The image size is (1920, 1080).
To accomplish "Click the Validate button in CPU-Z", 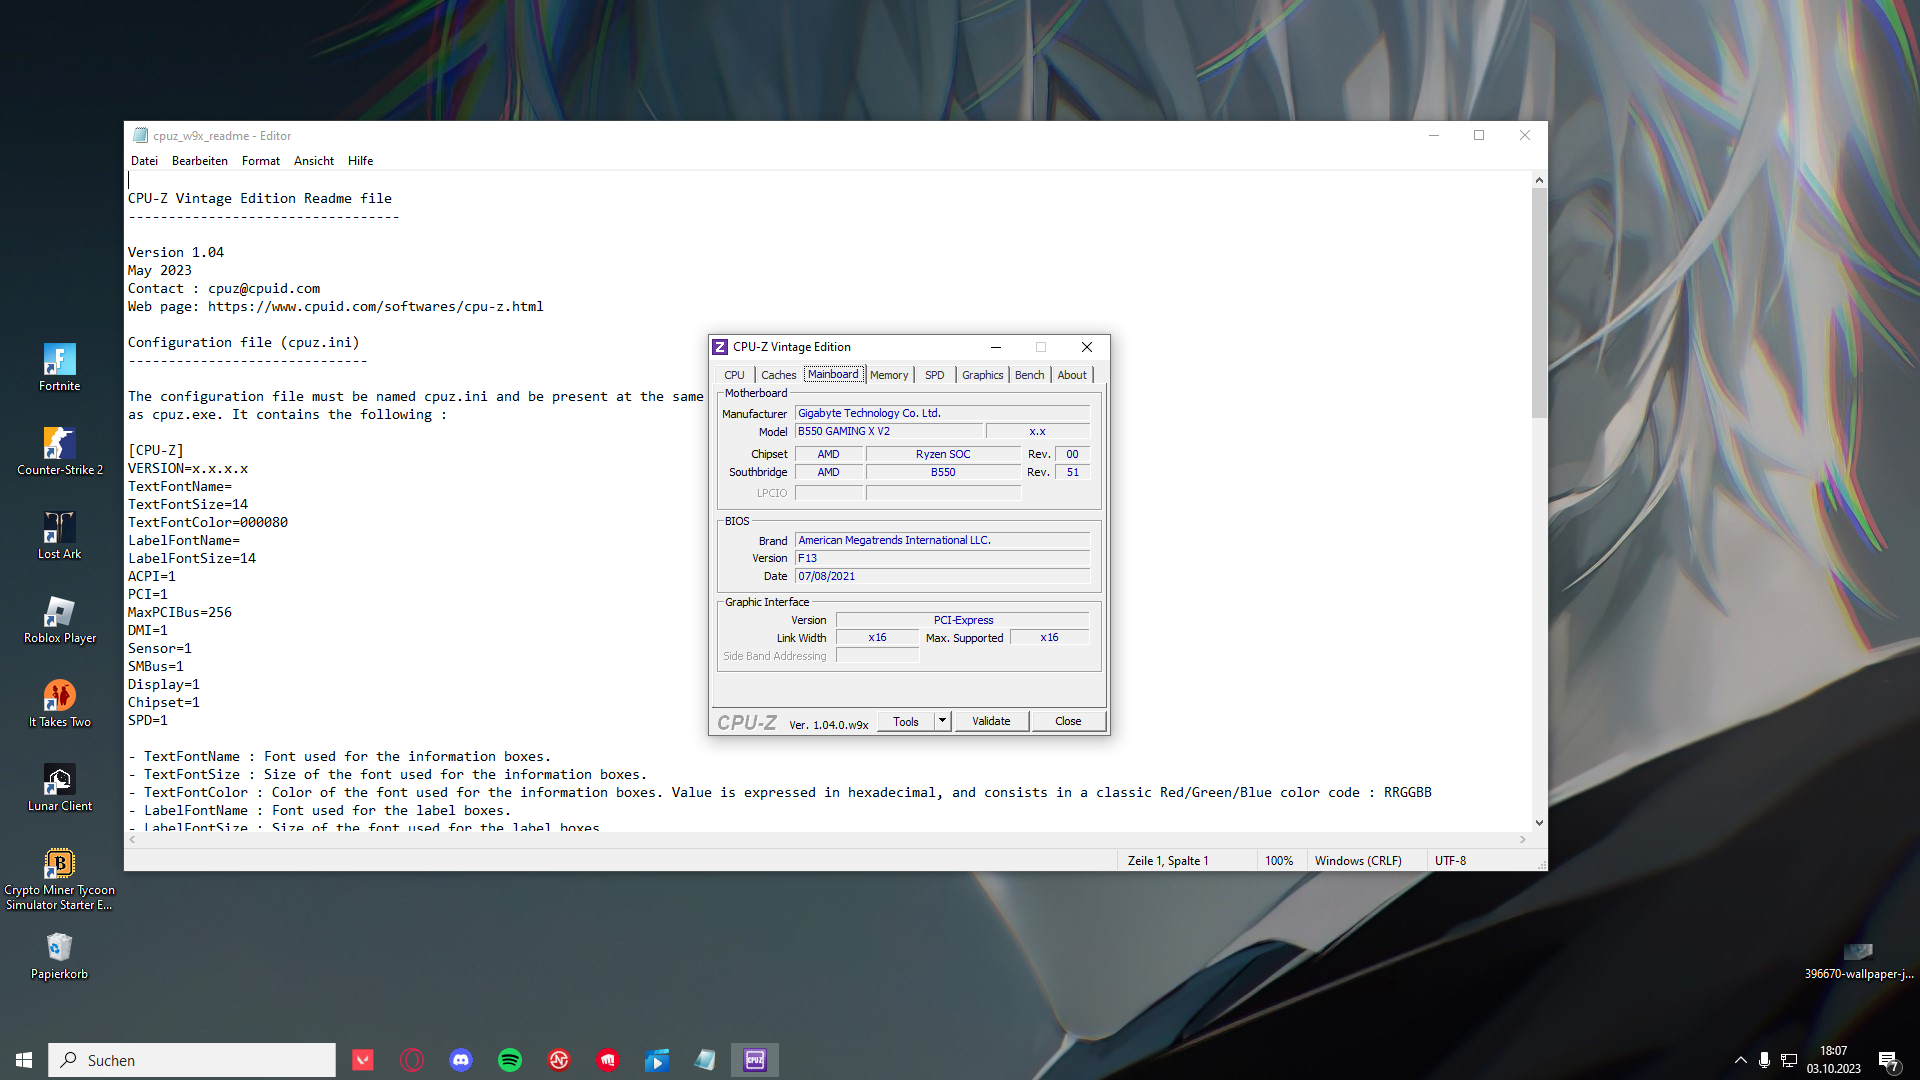I will pos(991,721).
